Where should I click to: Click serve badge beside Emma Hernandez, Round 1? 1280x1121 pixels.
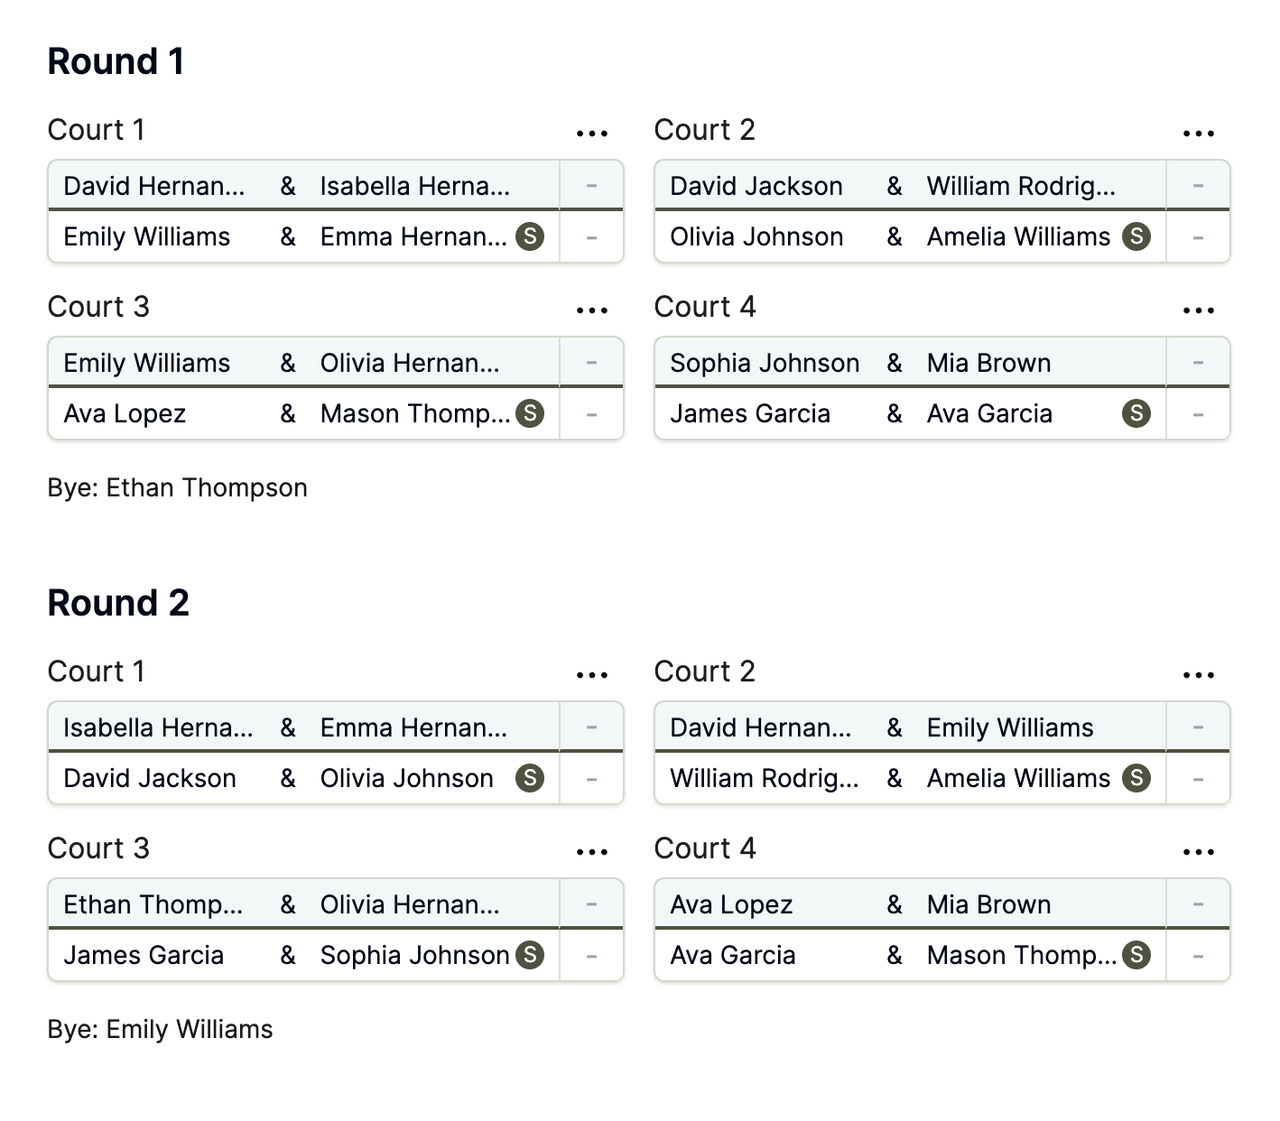point(530,237)
